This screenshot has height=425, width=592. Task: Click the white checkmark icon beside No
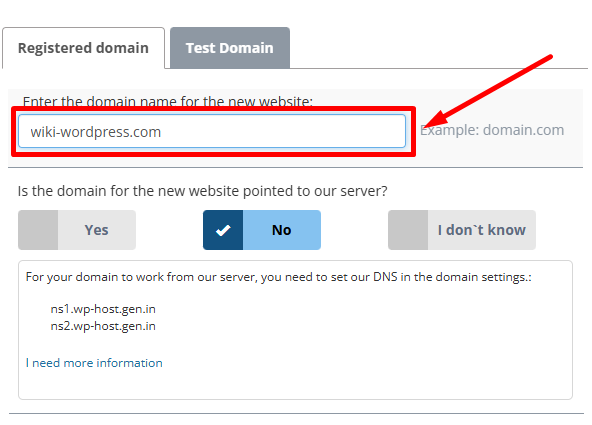(x=223, y=230)
